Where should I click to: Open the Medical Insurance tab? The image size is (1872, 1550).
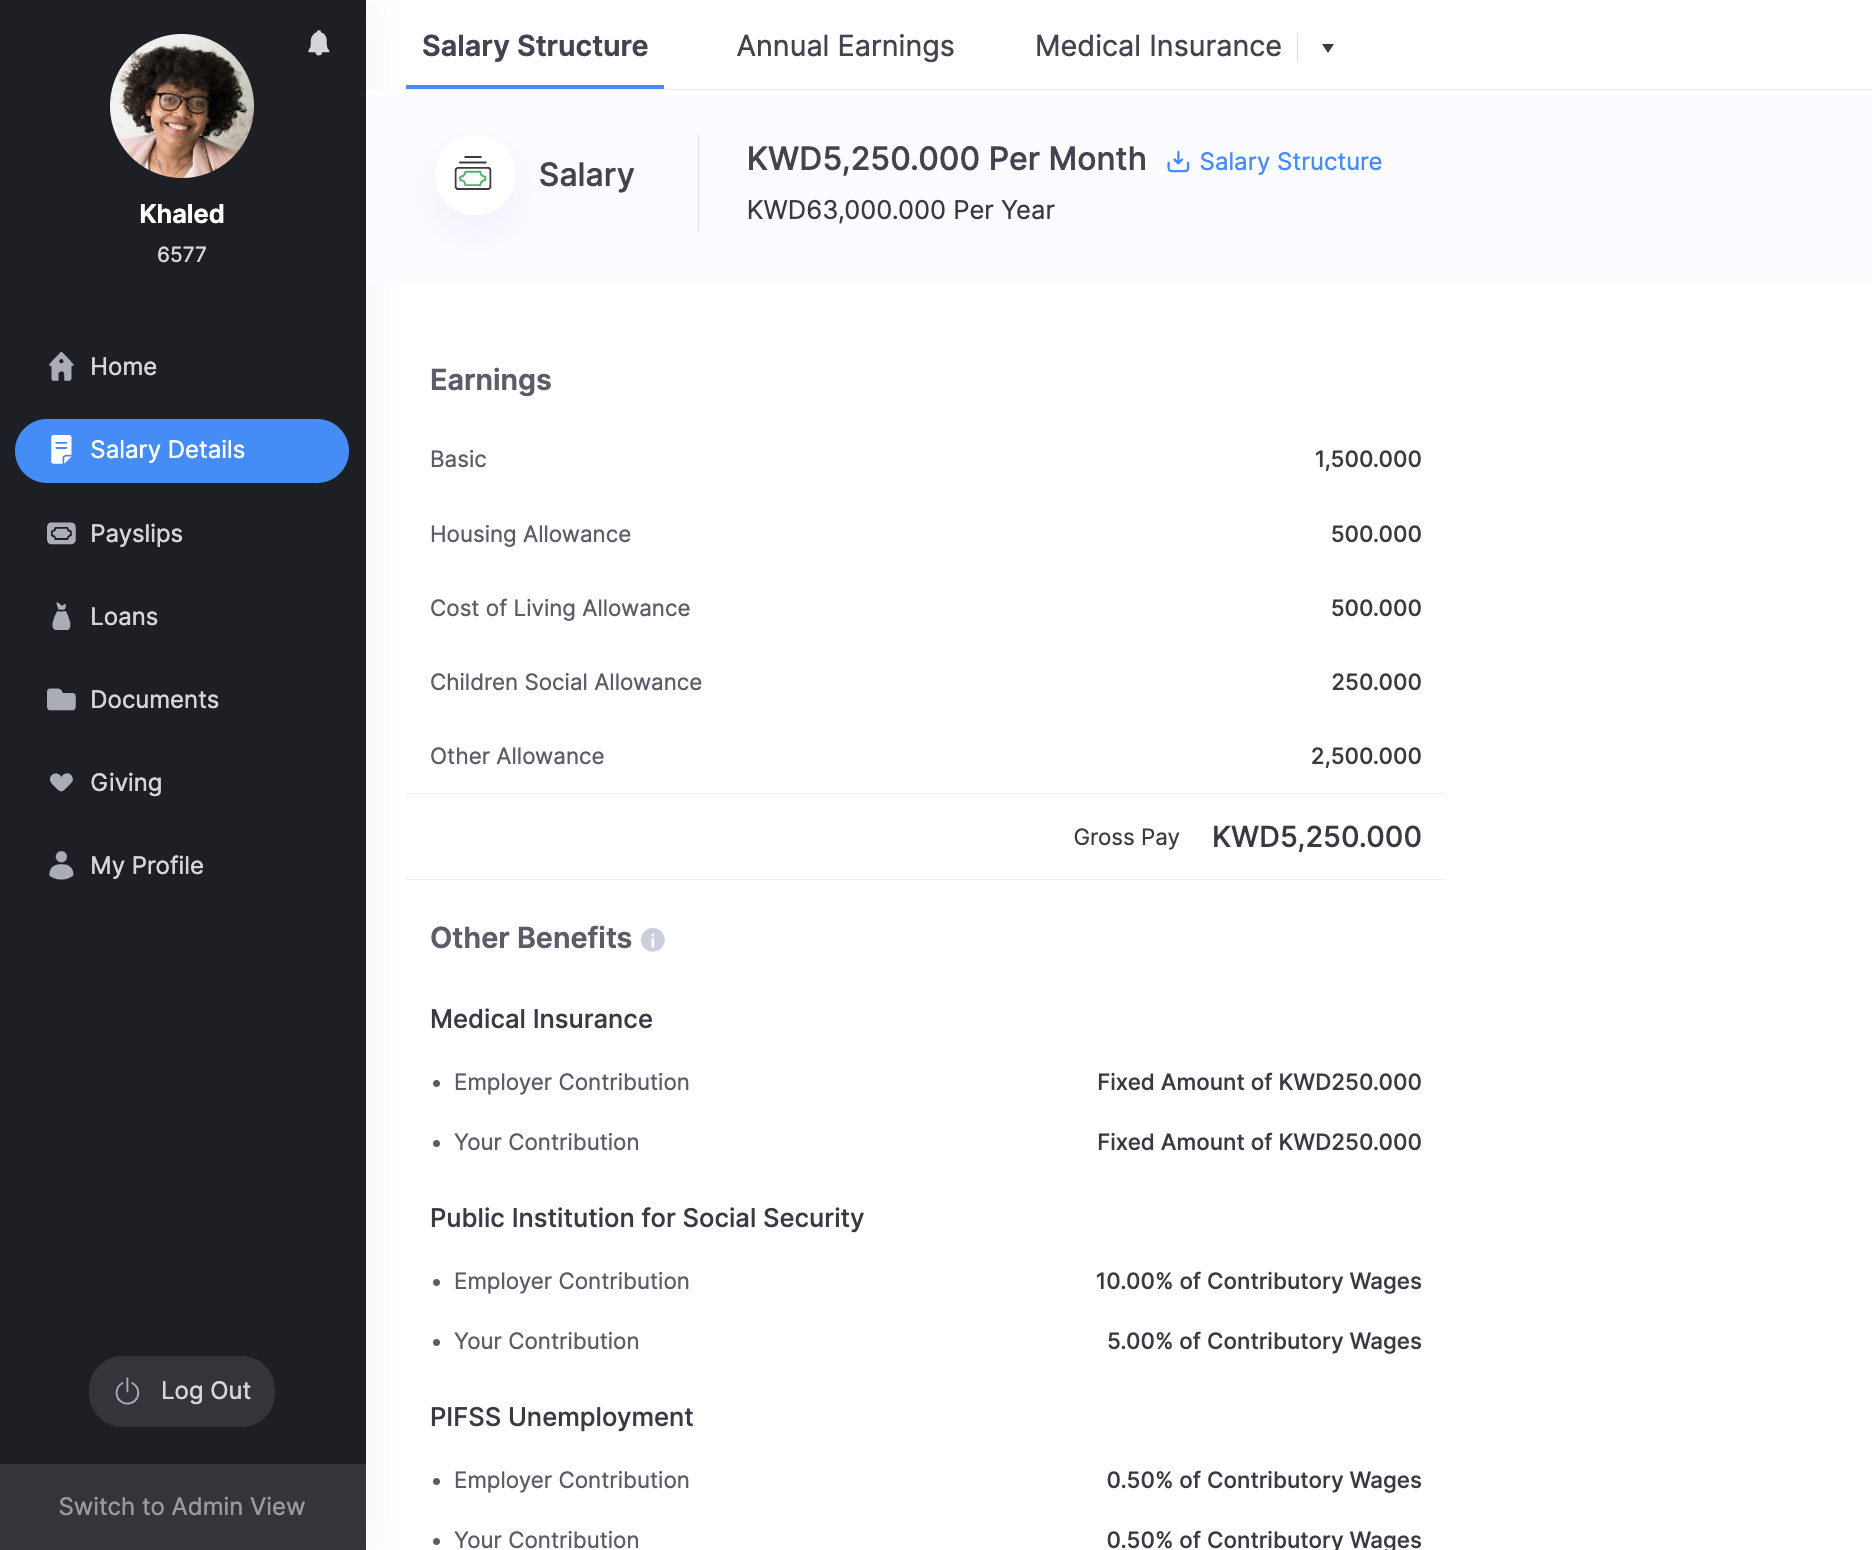(x=1158, y=46)
